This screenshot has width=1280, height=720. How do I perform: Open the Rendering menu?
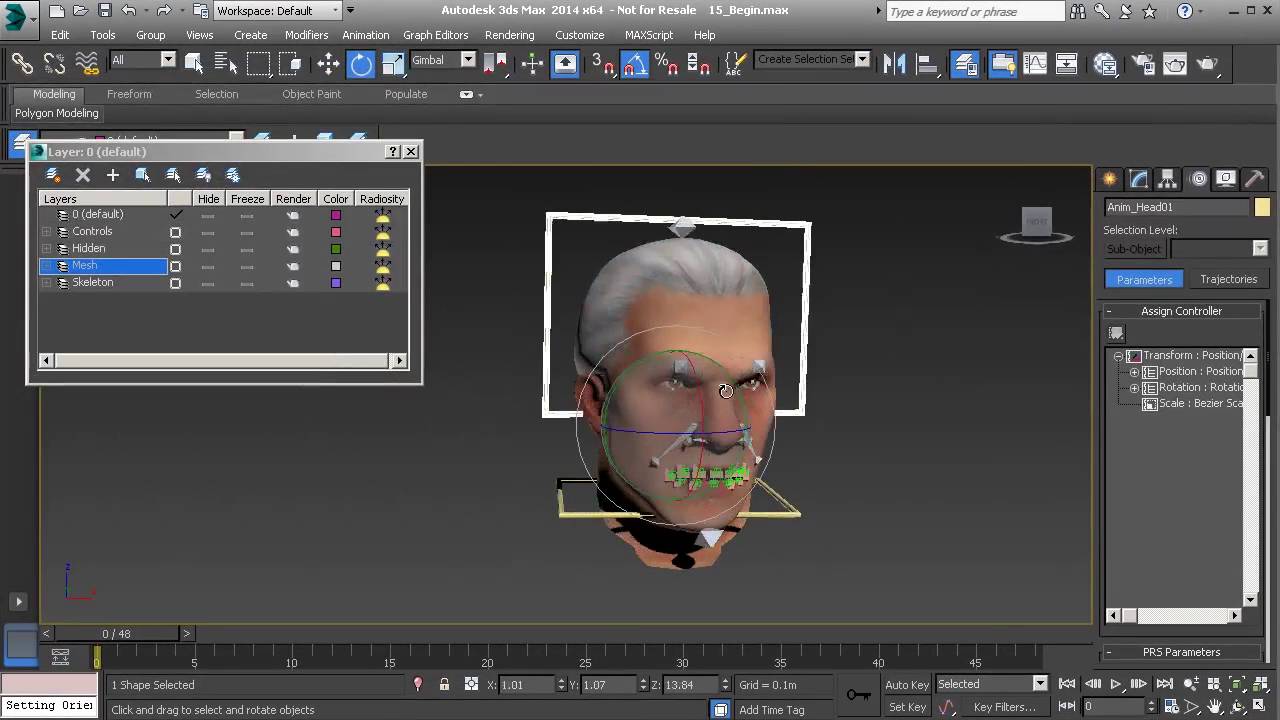pyautogui.click(x=510, y=35)
